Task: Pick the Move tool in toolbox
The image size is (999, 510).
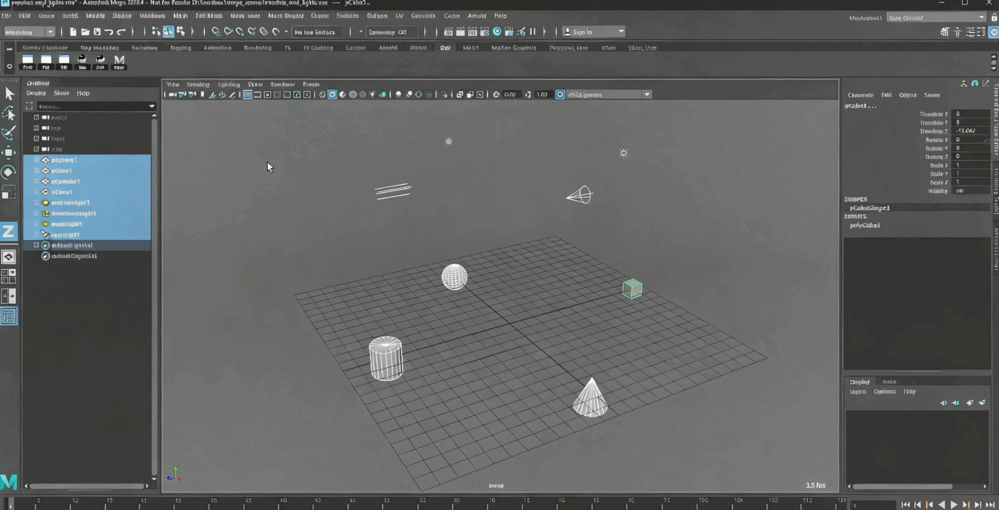Action: tap(9, 153)
